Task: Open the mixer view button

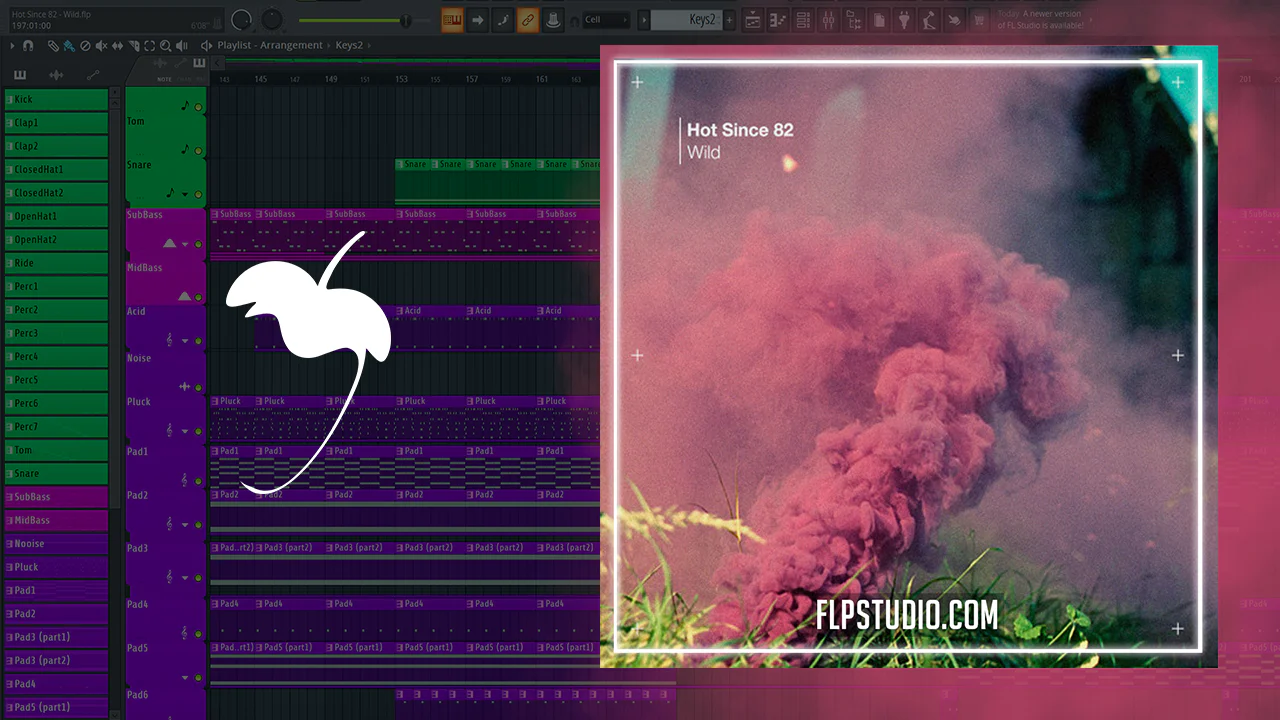Action: [828, 20]
